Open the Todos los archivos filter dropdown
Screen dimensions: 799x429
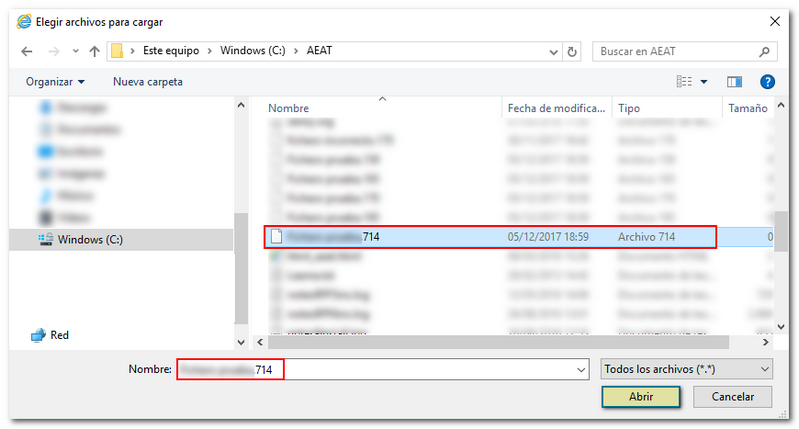(x=687, y=369)
